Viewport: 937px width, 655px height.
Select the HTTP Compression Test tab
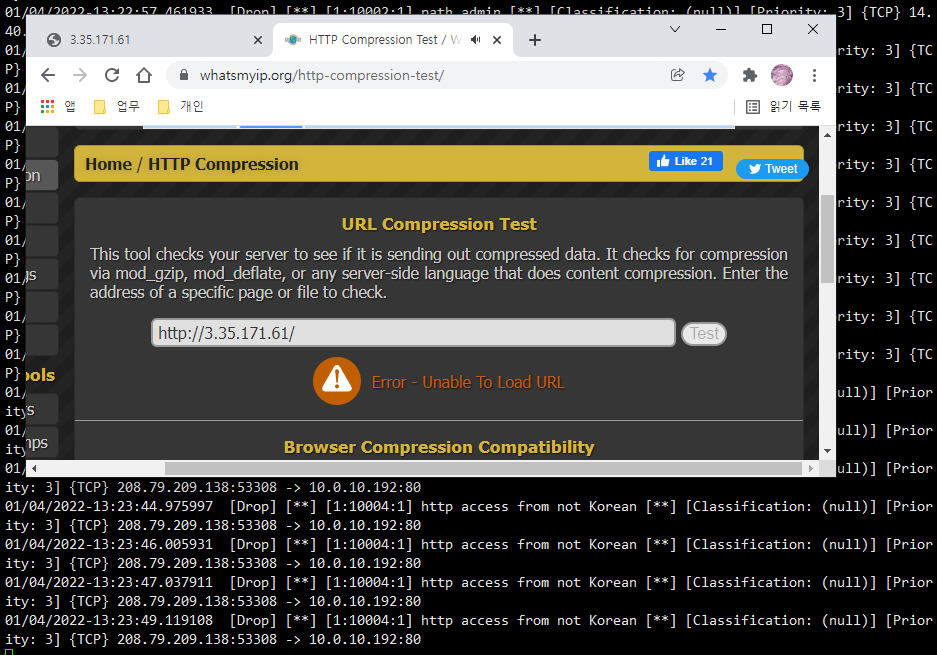(393, 40)
